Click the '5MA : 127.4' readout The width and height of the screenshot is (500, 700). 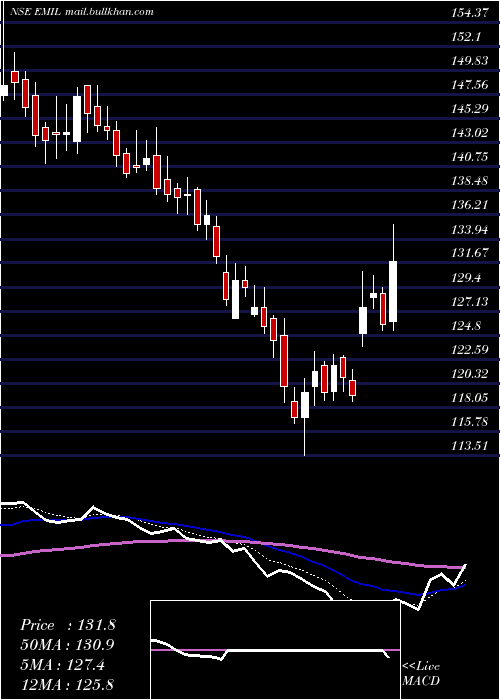click(x=62, y=665)
